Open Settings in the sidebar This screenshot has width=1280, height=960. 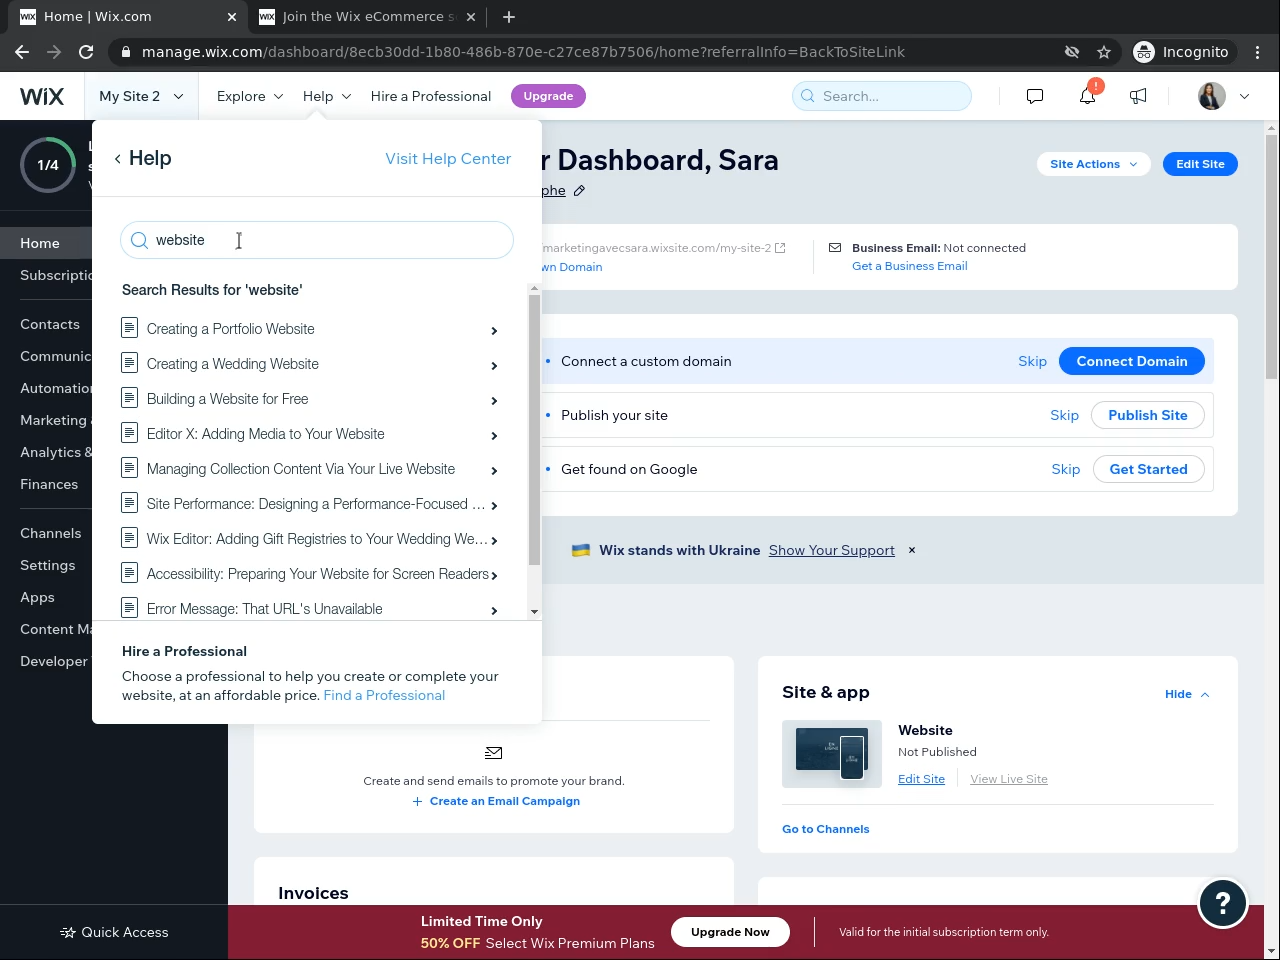[x=48, y=565]
